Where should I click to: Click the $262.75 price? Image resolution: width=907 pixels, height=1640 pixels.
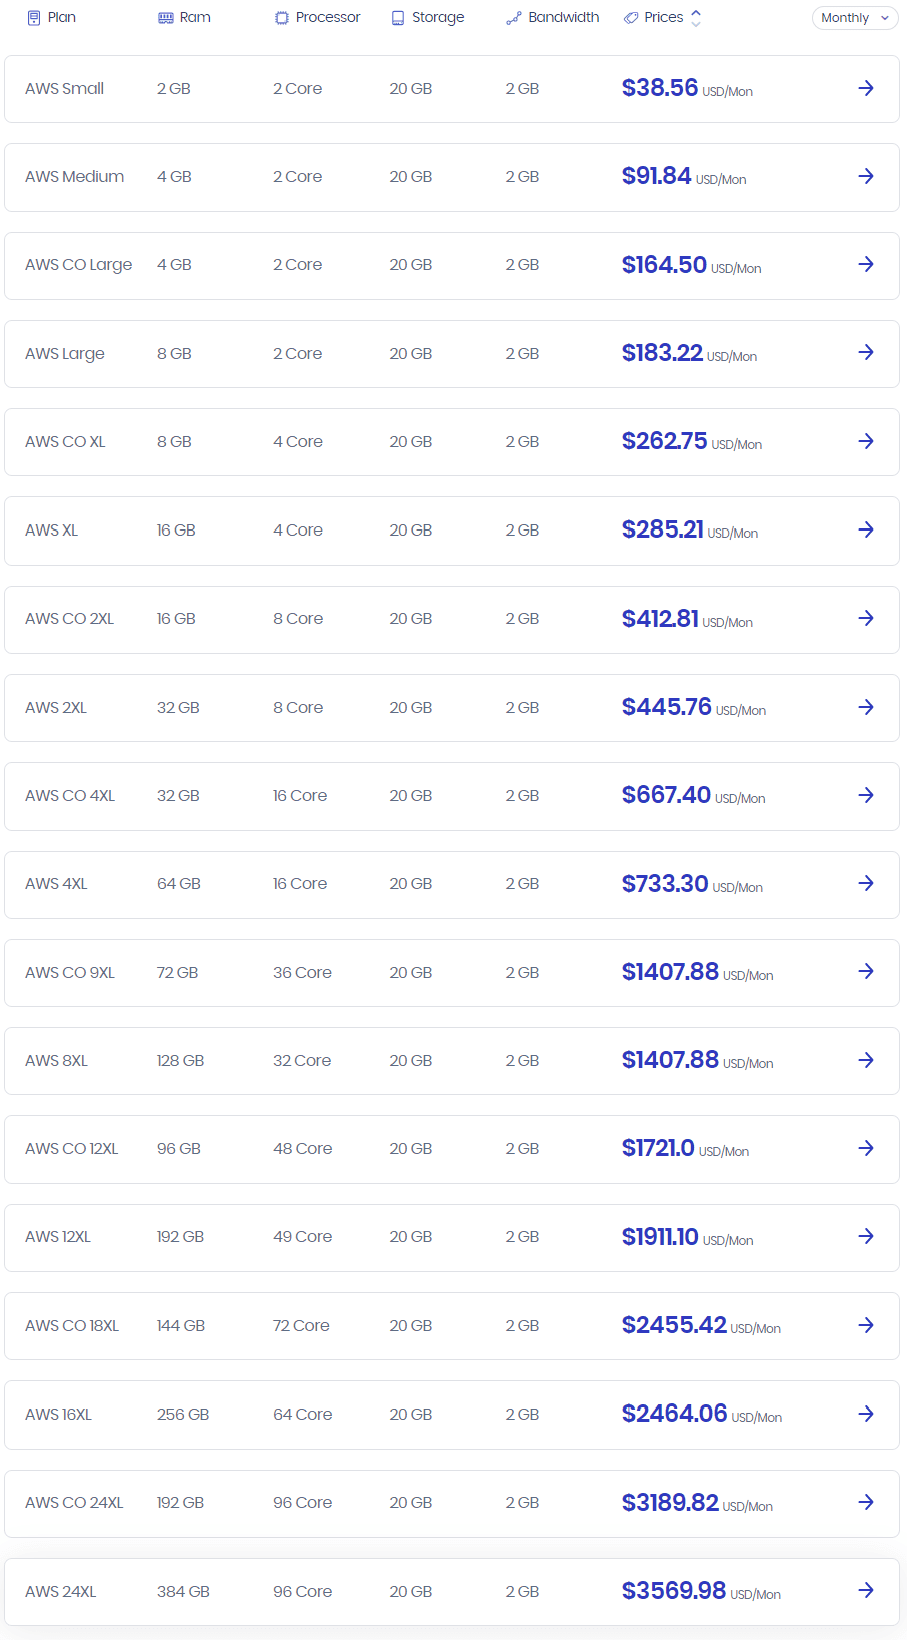click(665, 441)
